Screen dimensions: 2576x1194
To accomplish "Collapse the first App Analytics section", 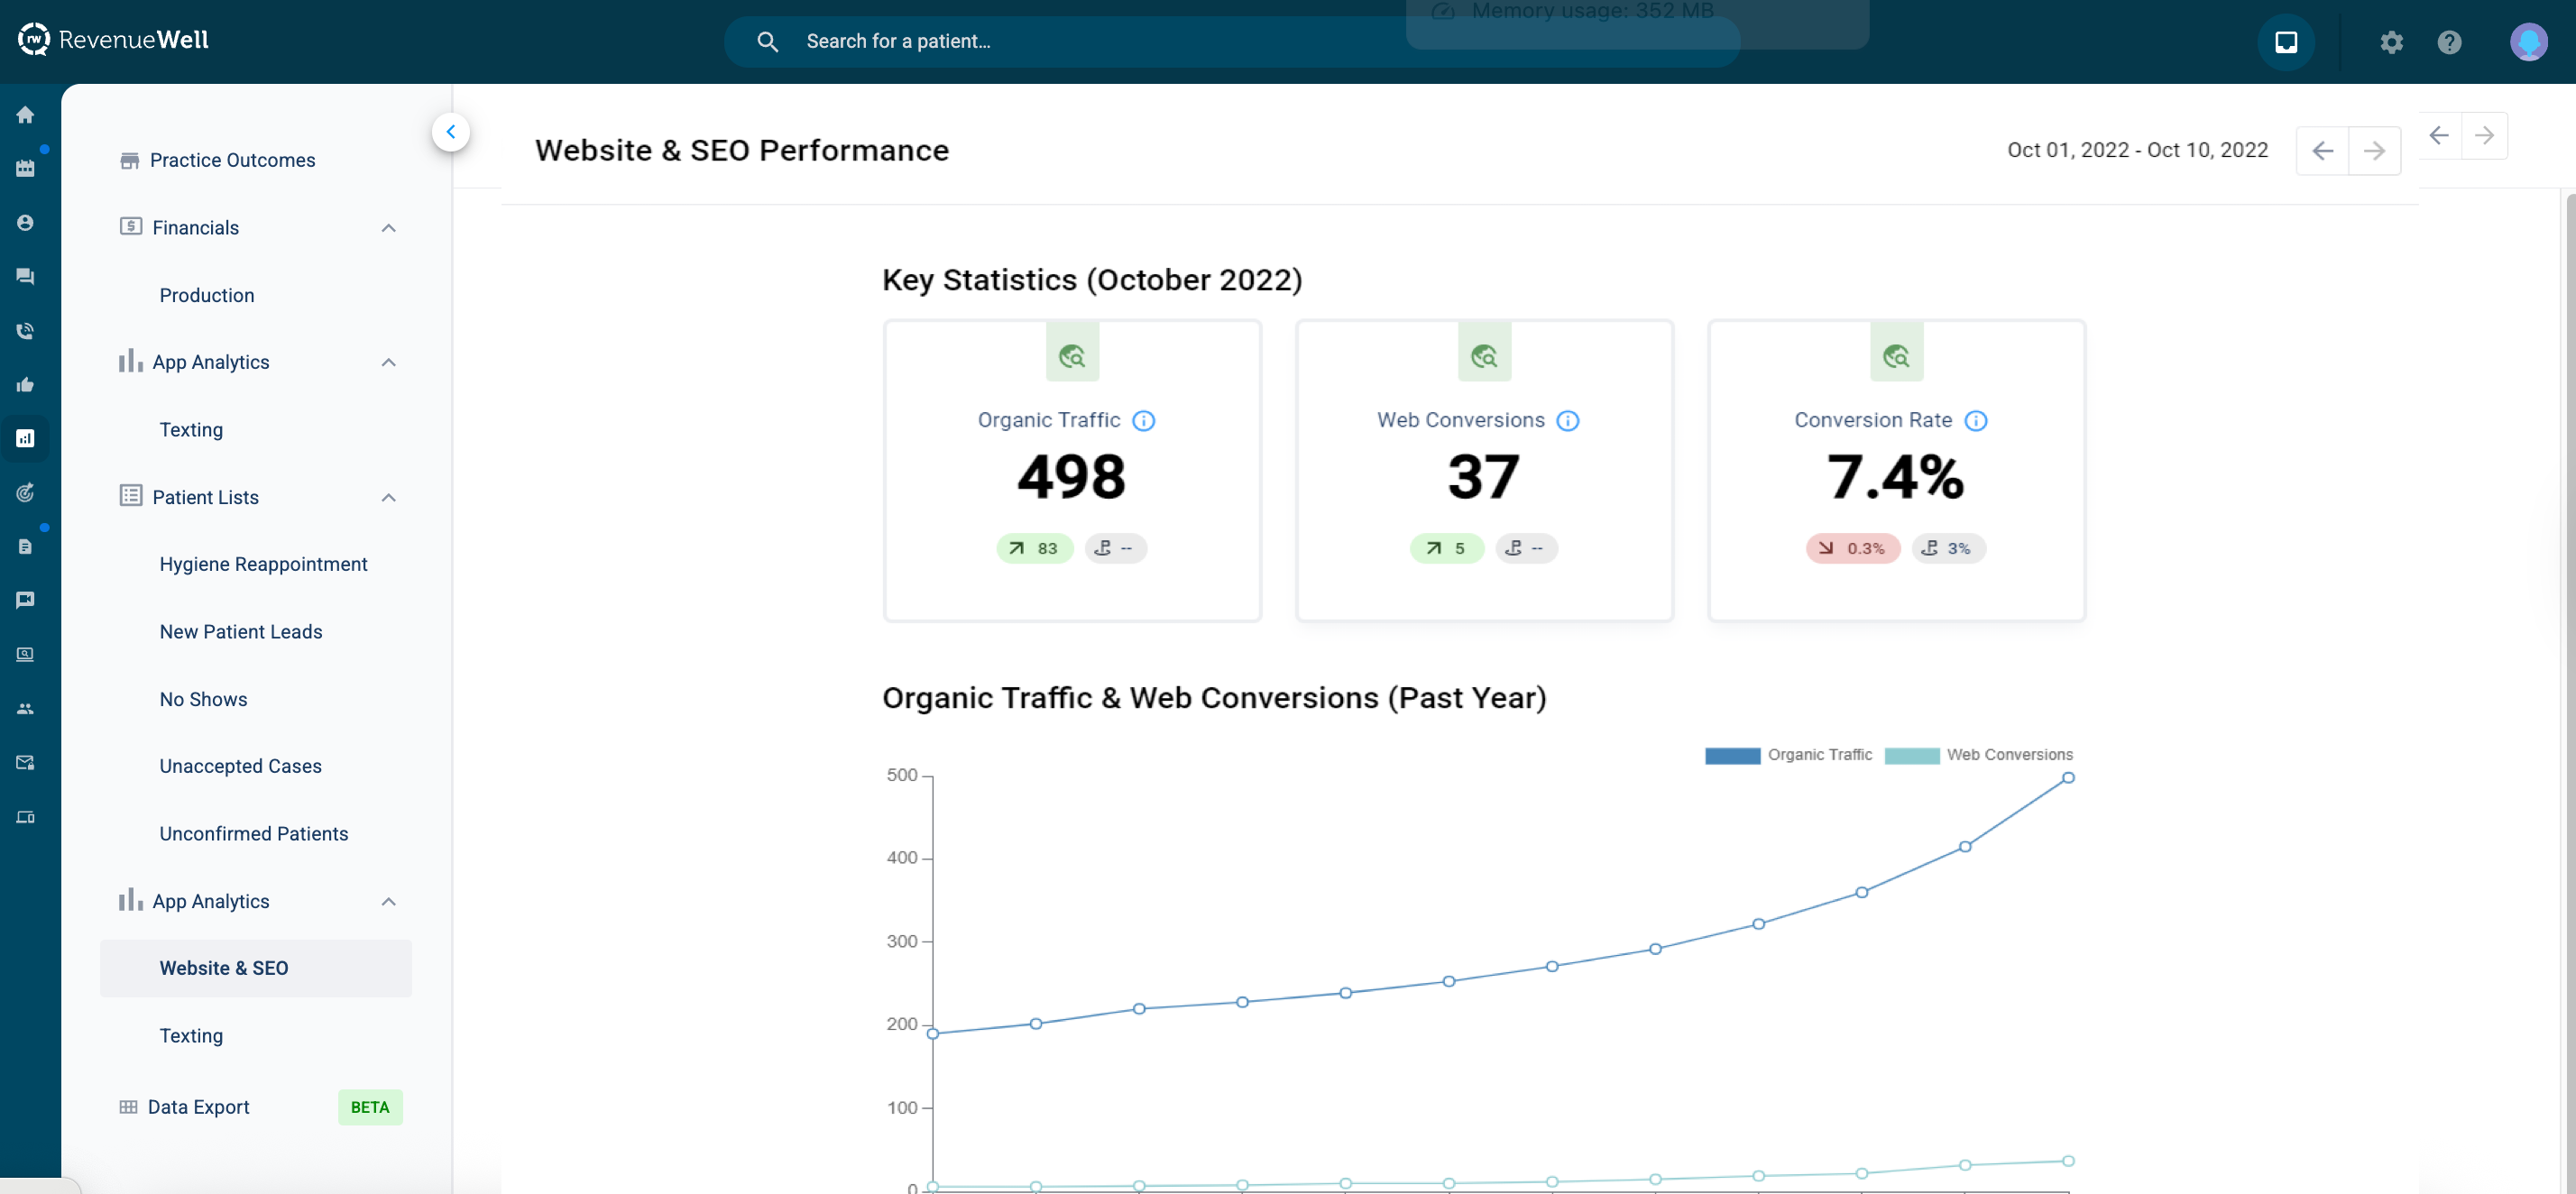I will tap(389, 362).
